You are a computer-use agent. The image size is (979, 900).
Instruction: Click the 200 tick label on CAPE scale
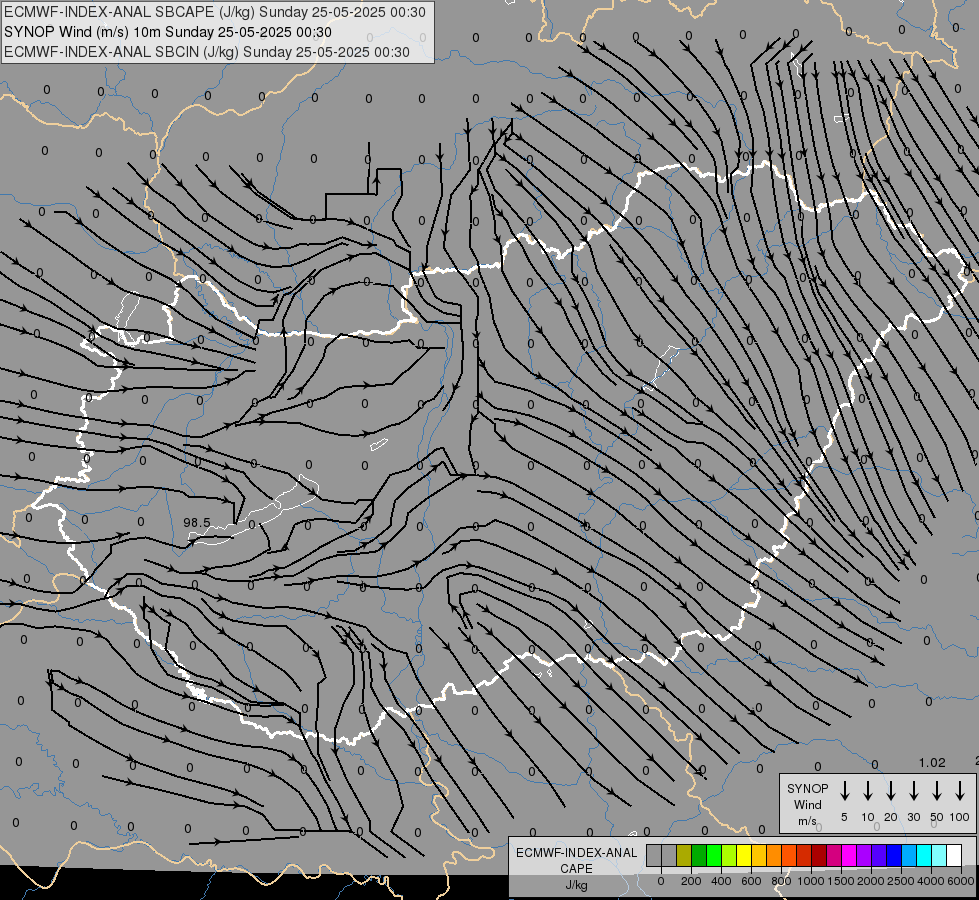(x=691, y=881)
